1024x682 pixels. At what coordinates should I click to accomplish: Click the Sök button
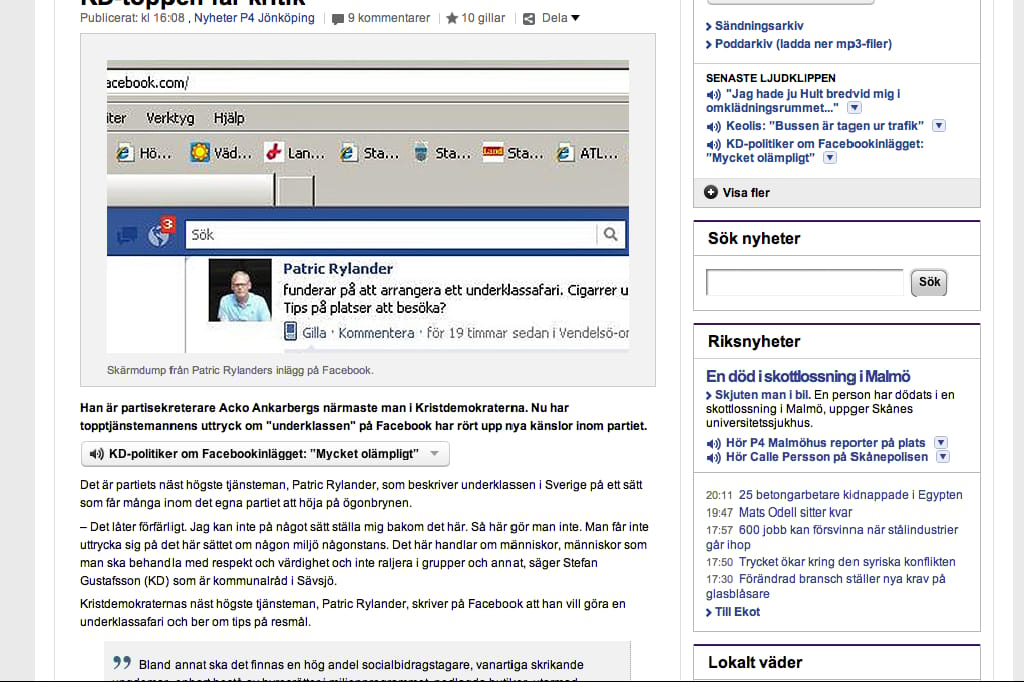(x=929, y=282)
